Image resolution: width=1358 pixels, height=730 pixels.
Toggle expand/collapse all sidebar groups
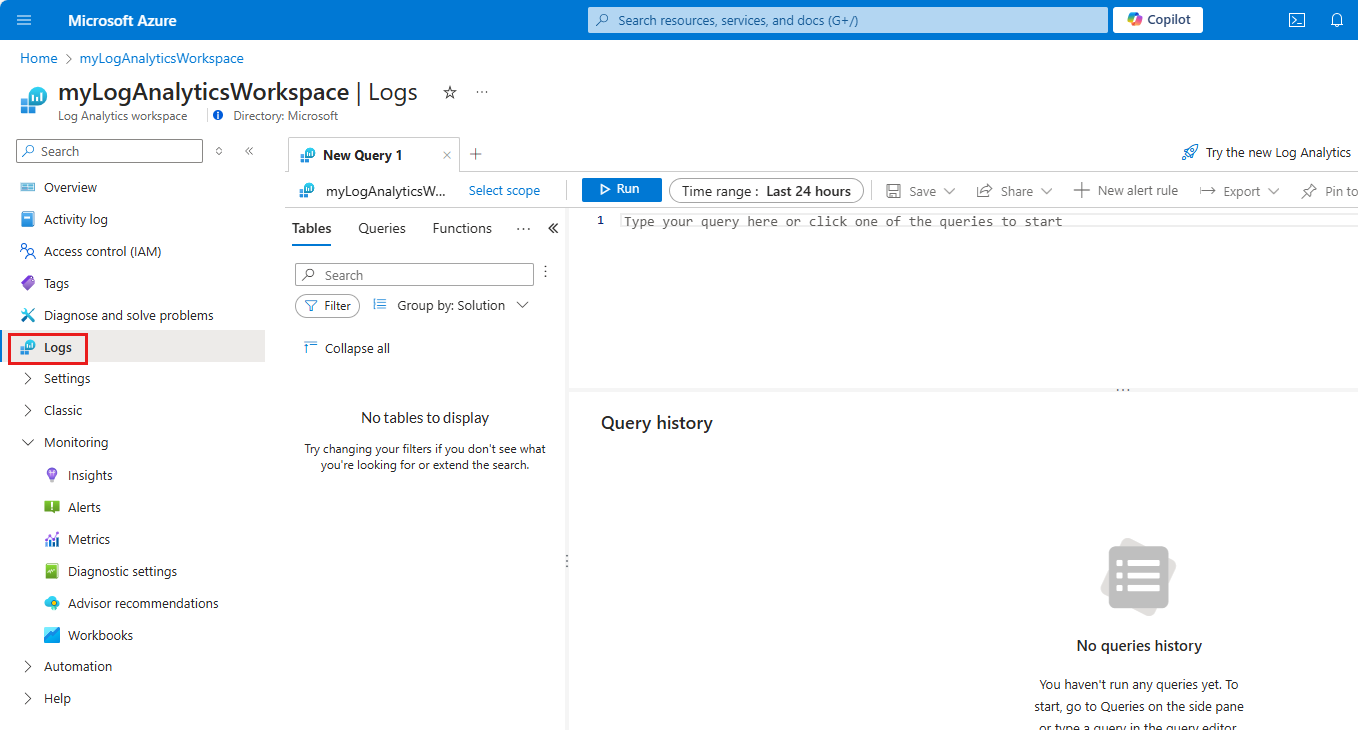pos(219,151)
